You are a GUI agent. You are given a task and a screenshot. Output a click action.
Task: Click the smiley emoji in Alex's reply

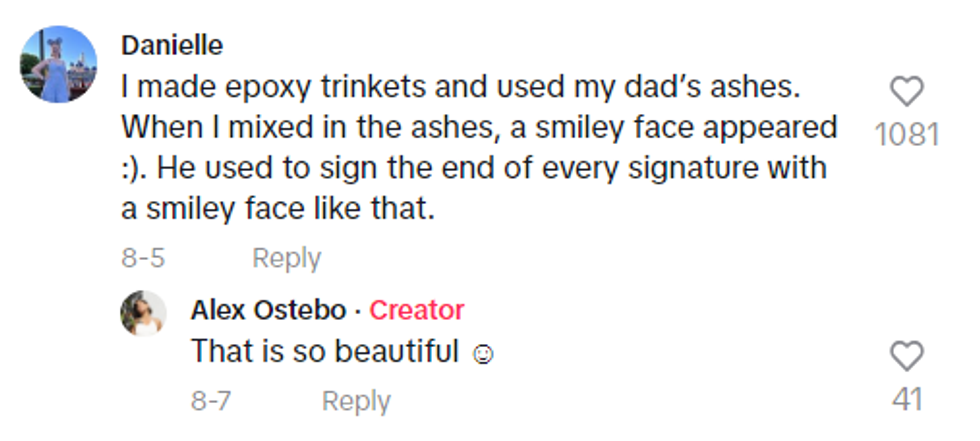483,353
